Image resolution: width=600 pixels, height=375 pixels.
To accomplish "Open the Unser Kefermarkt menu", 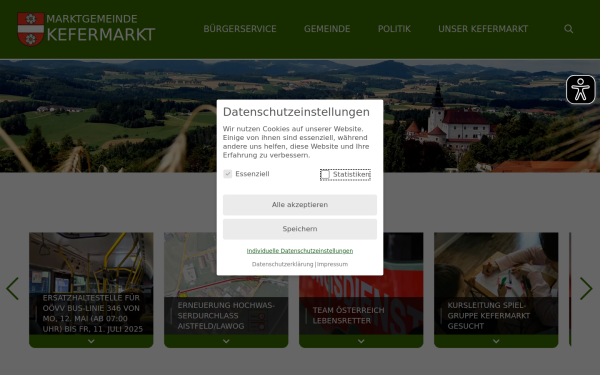I will 483,29.
